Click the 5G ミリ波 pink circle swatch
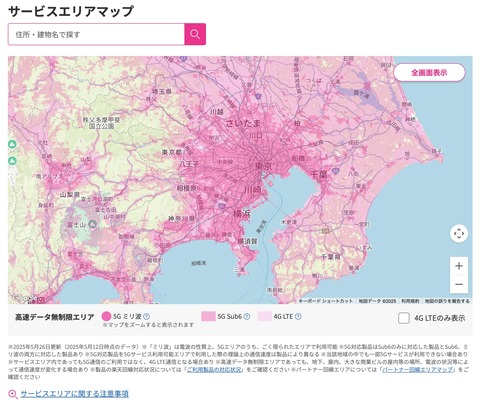480x404 pixels. pyautogui.click(x=106, y=316)
